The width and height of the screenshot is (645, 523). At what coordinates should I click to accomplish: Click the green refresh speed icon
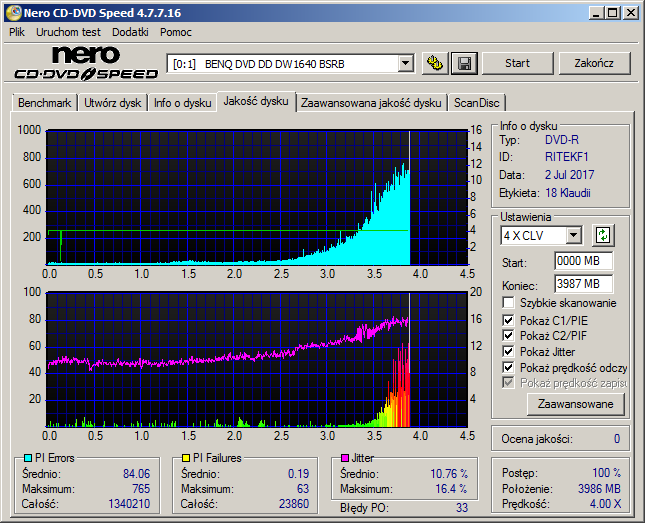click(603, 235)
